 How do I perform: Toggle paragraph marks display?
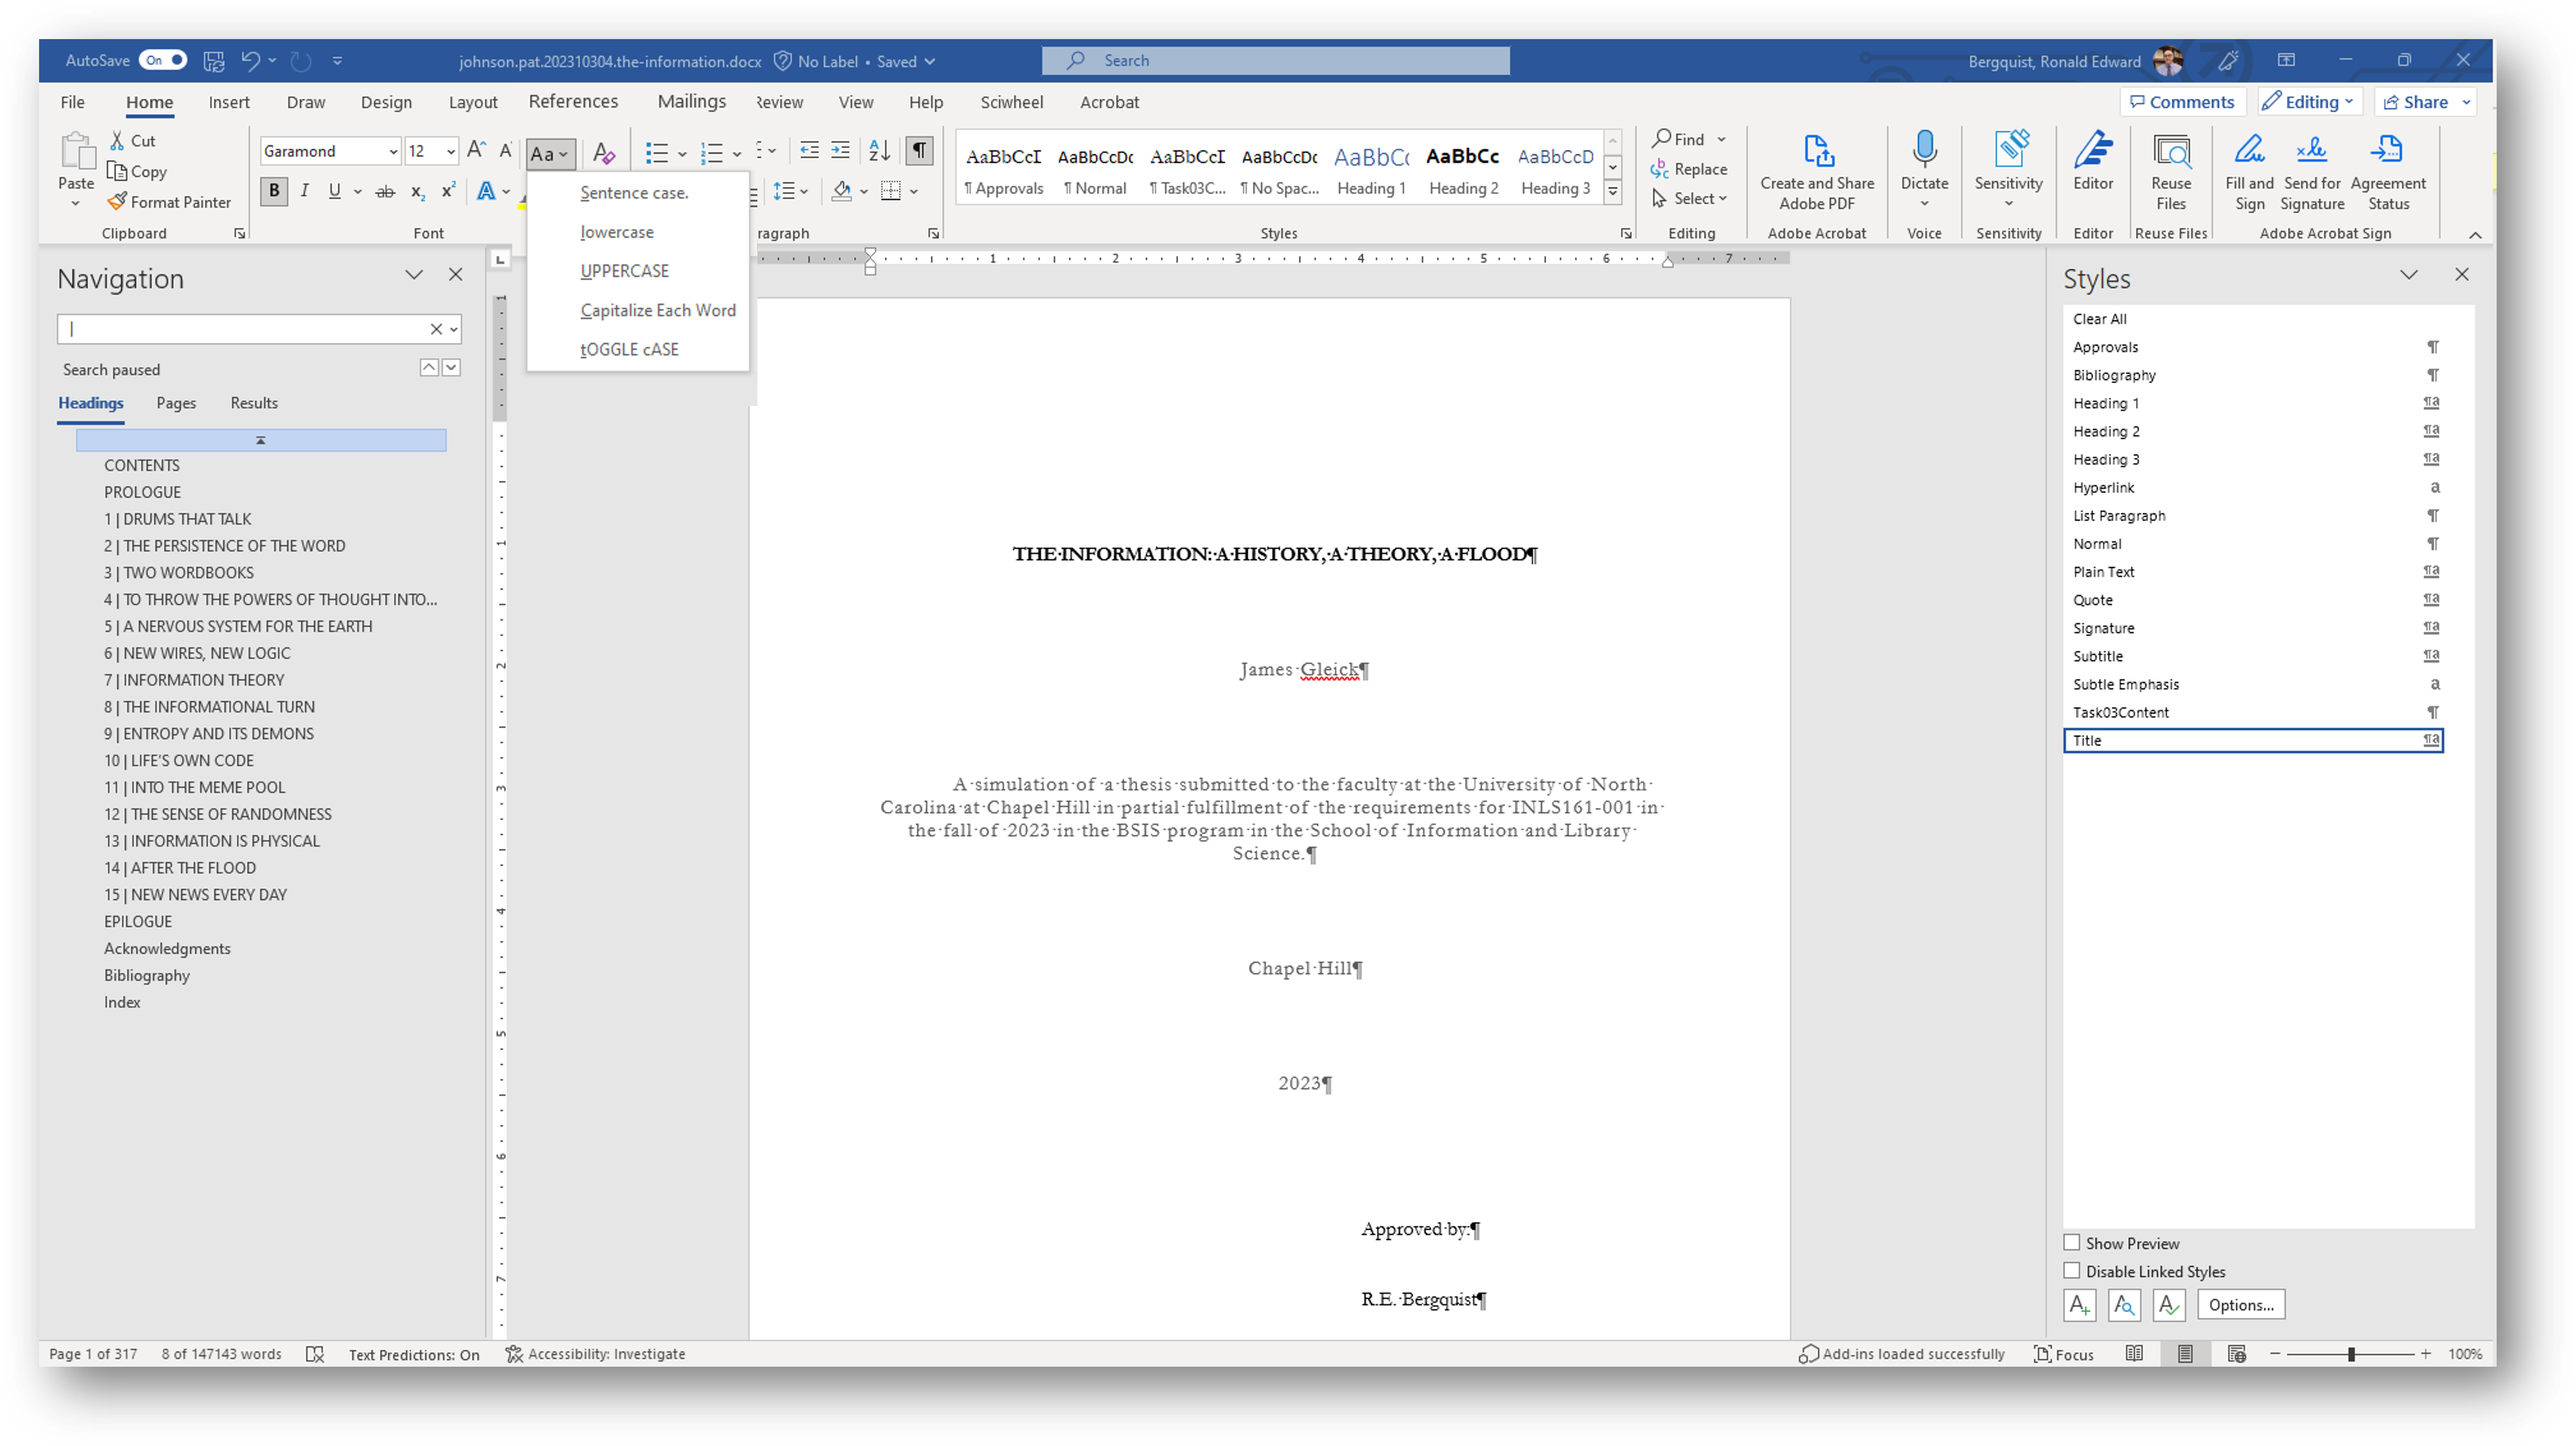tap(919, 150)
